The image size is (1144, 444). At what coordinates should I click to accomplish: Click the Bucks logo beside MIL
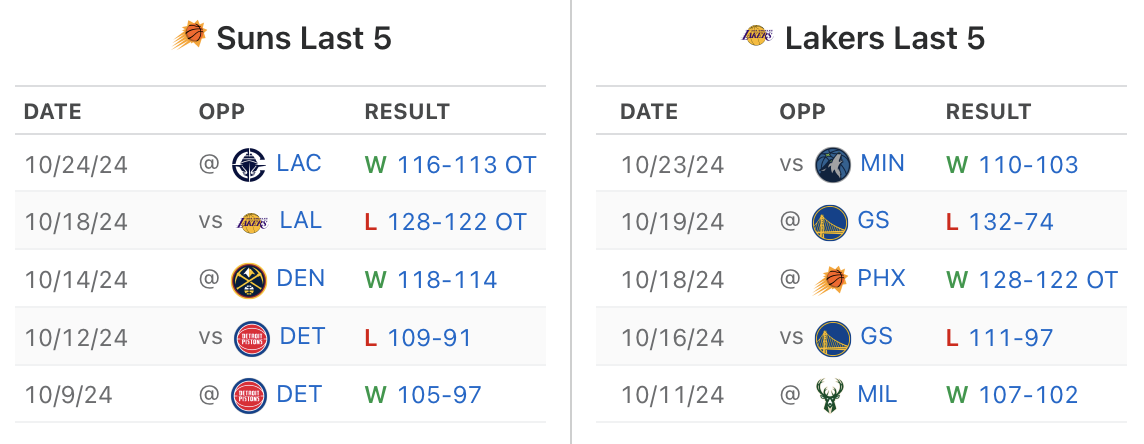pyautogui.click(x=830, y=396)
